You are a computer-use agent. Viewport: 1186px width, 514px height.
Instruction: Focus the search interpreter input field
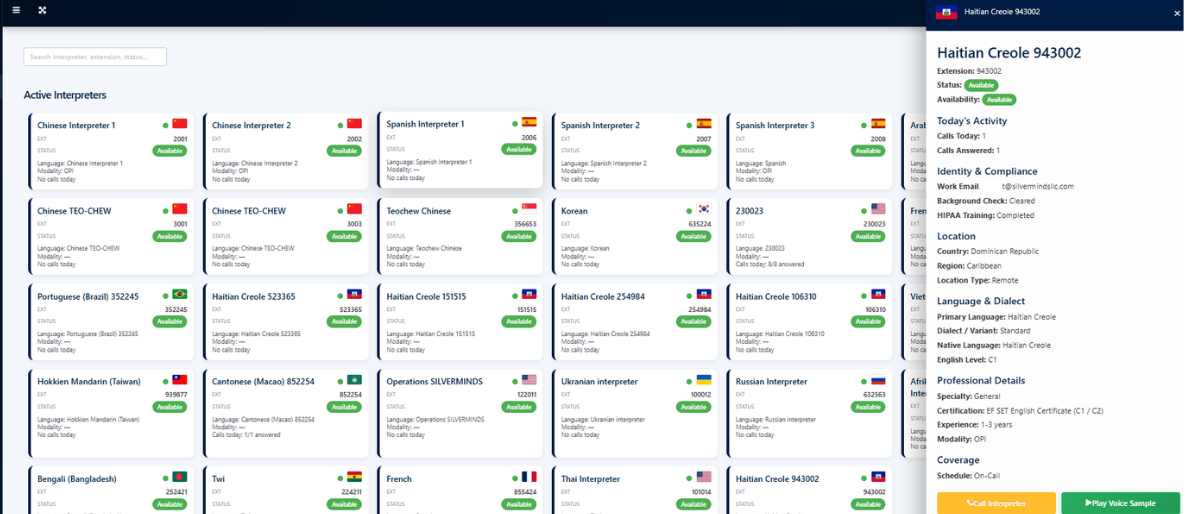95,57
